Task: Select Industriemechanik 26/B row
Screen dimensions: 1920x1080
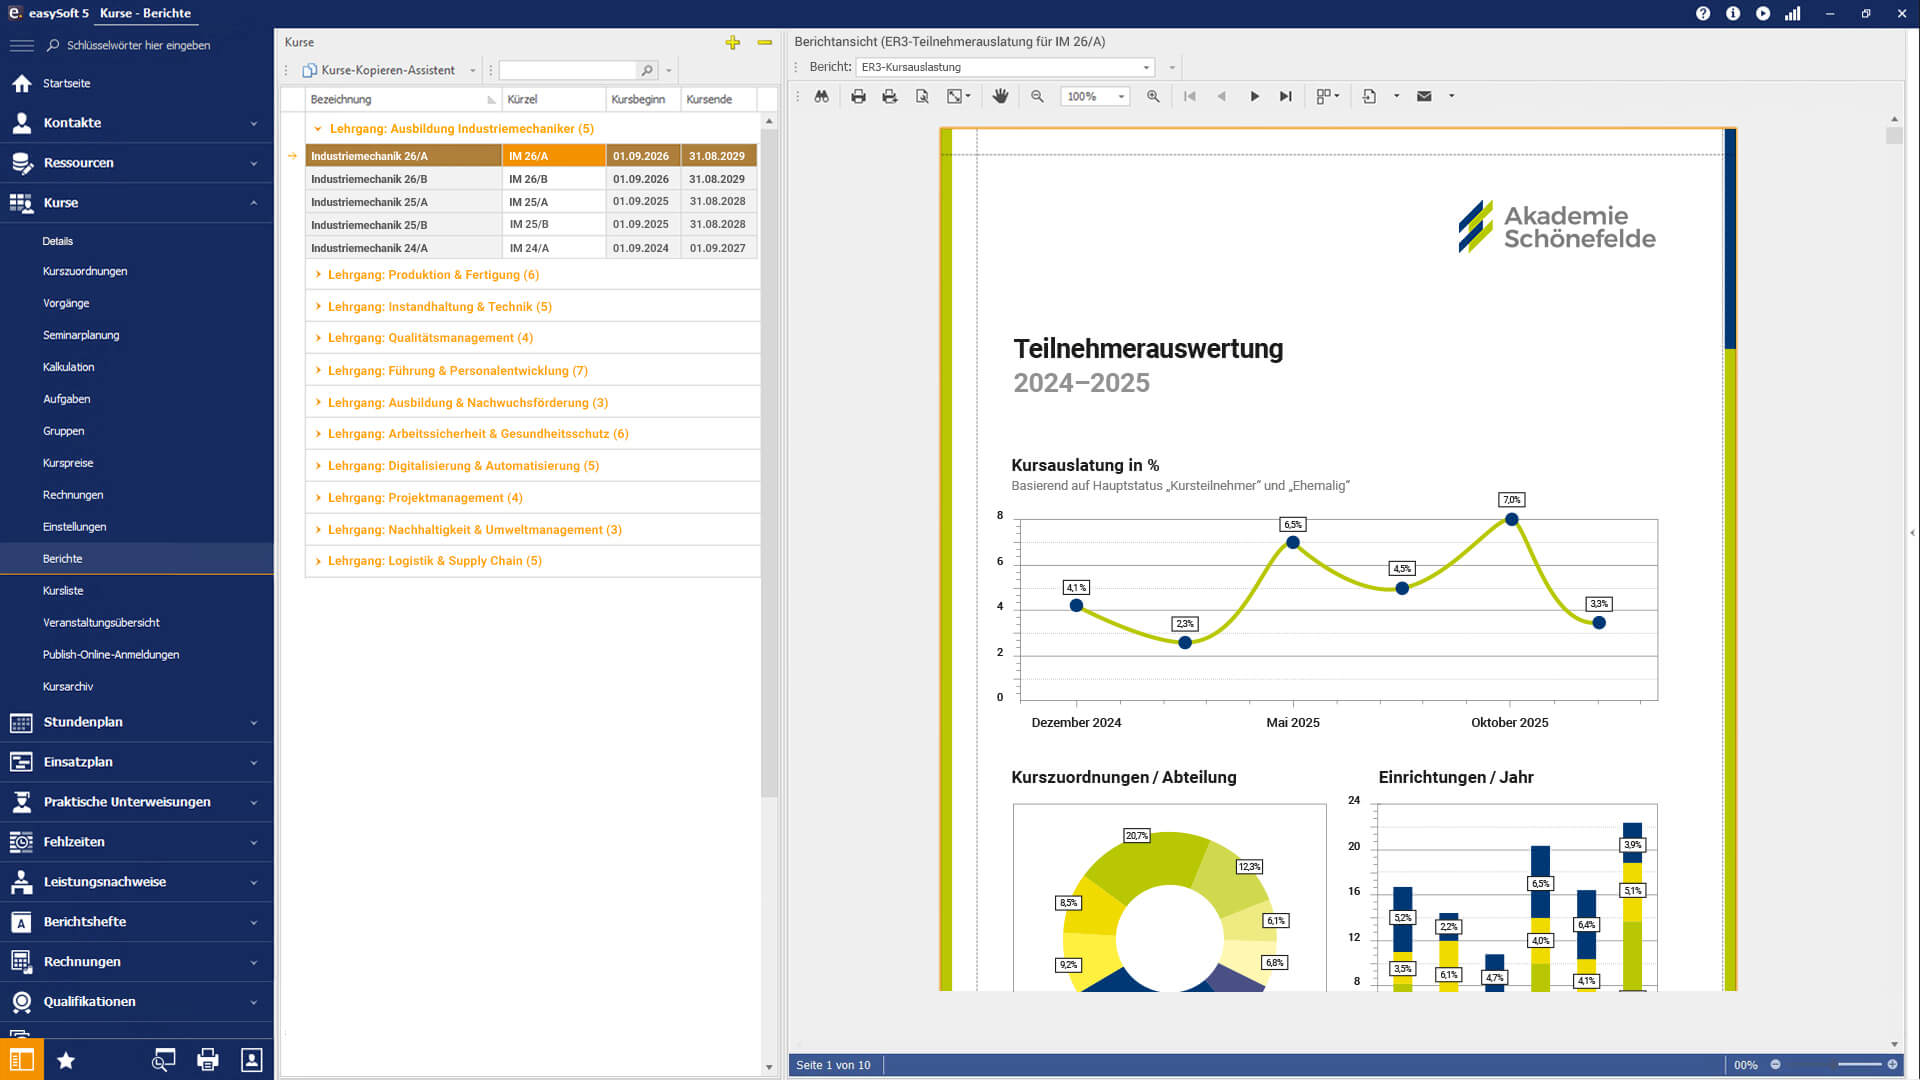Action: 531,179
